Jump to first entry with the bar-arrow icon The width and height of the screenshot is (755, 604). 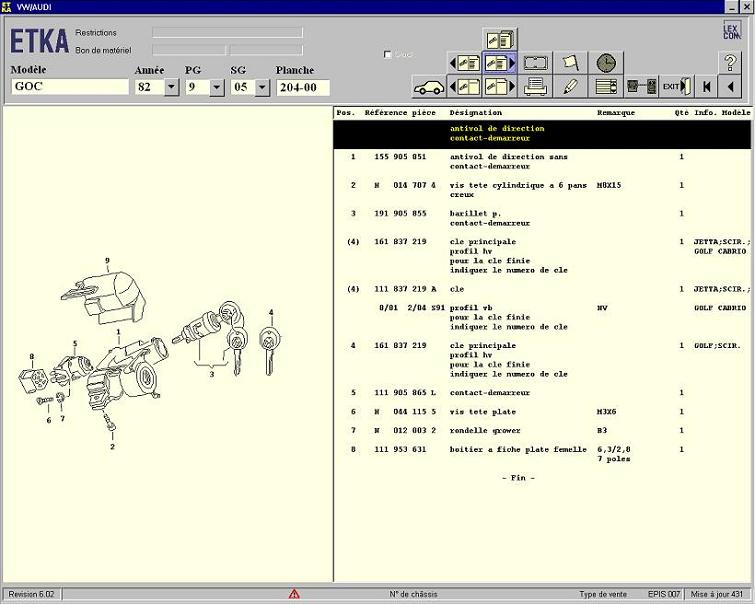pyautogui.click(x=708, y=87)
